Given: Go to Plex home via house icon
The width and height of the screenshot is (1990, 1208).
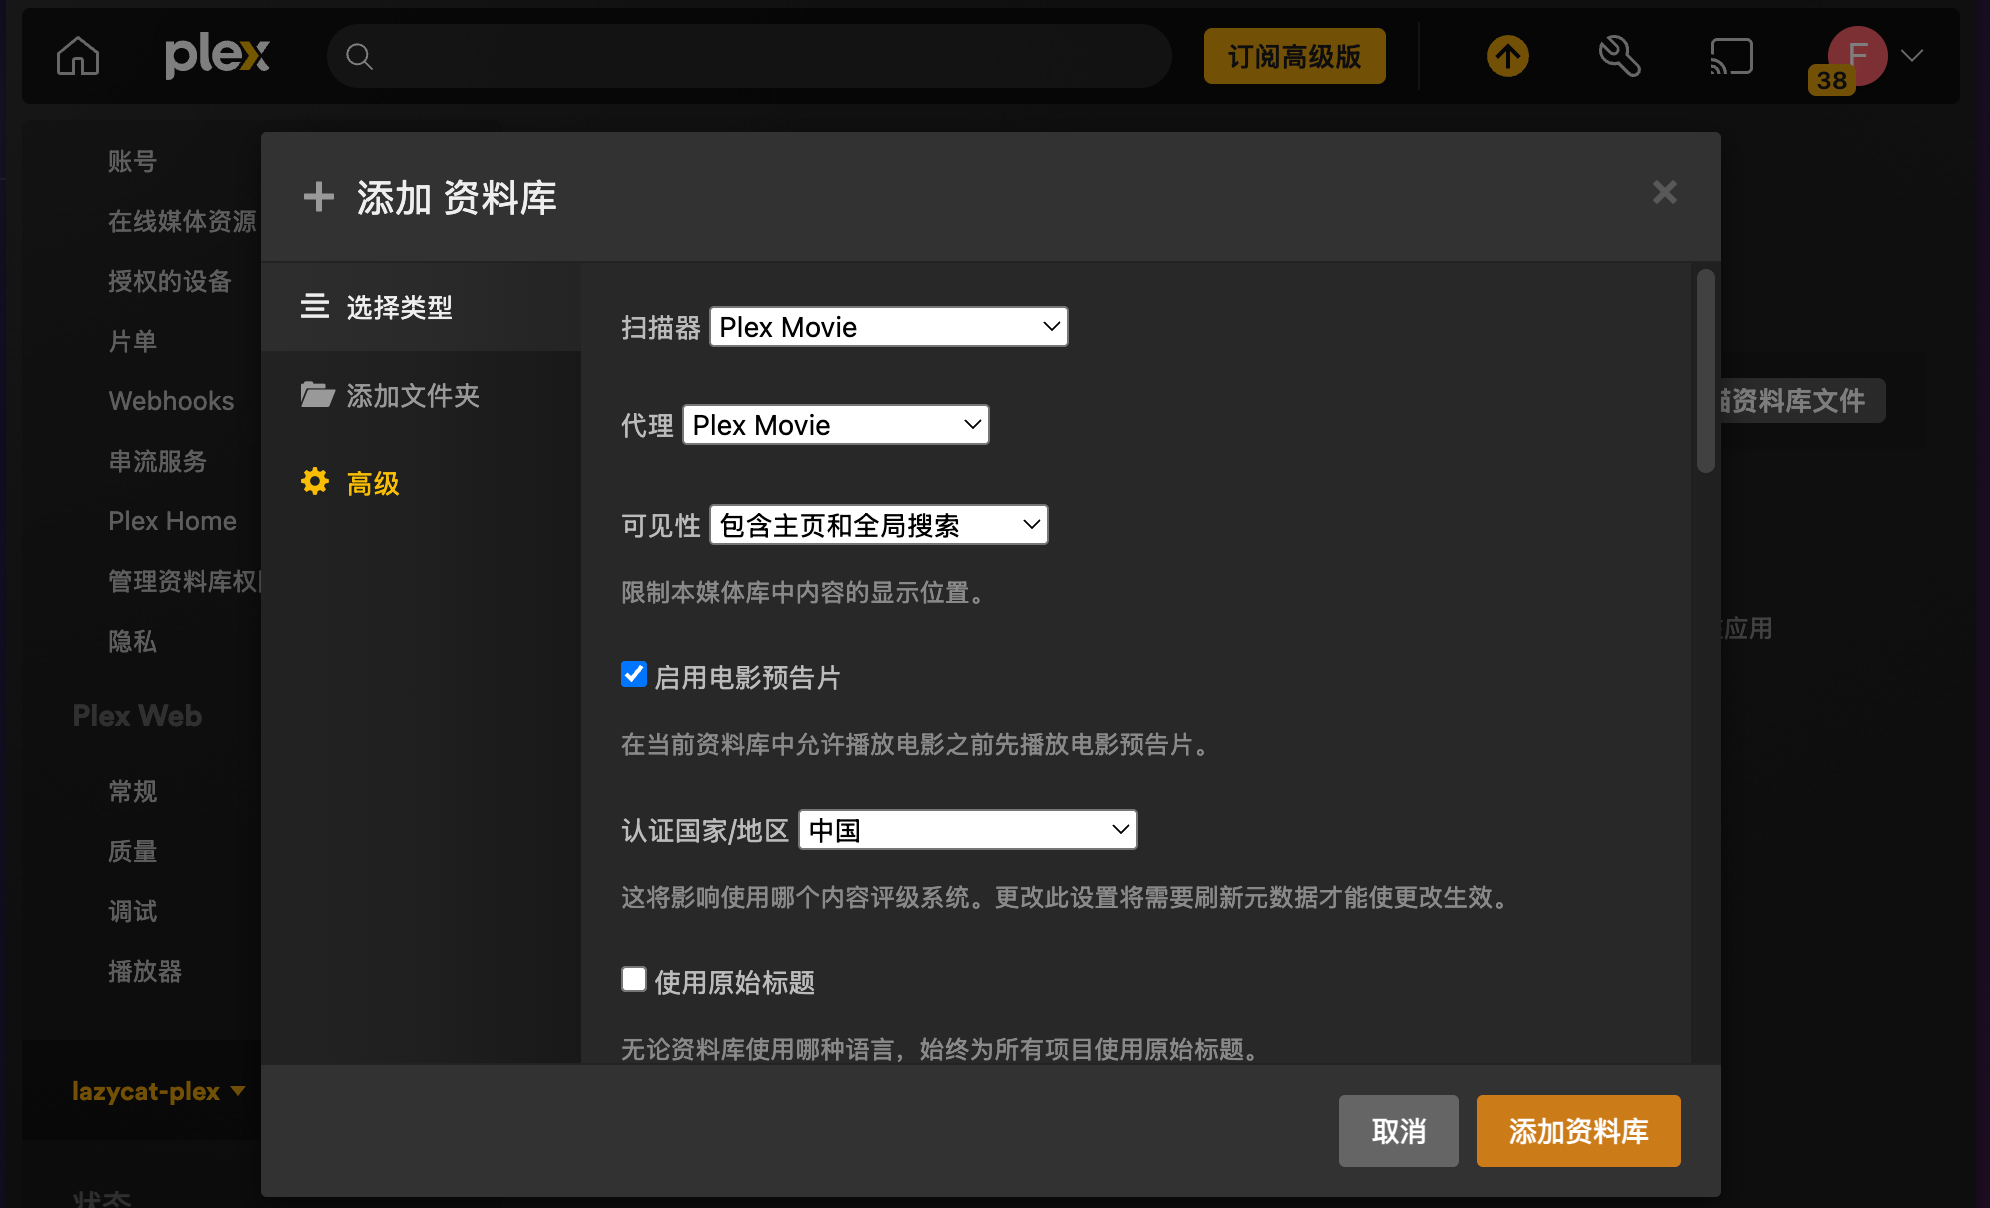Looking at the screenshot, I should point(78,56).
